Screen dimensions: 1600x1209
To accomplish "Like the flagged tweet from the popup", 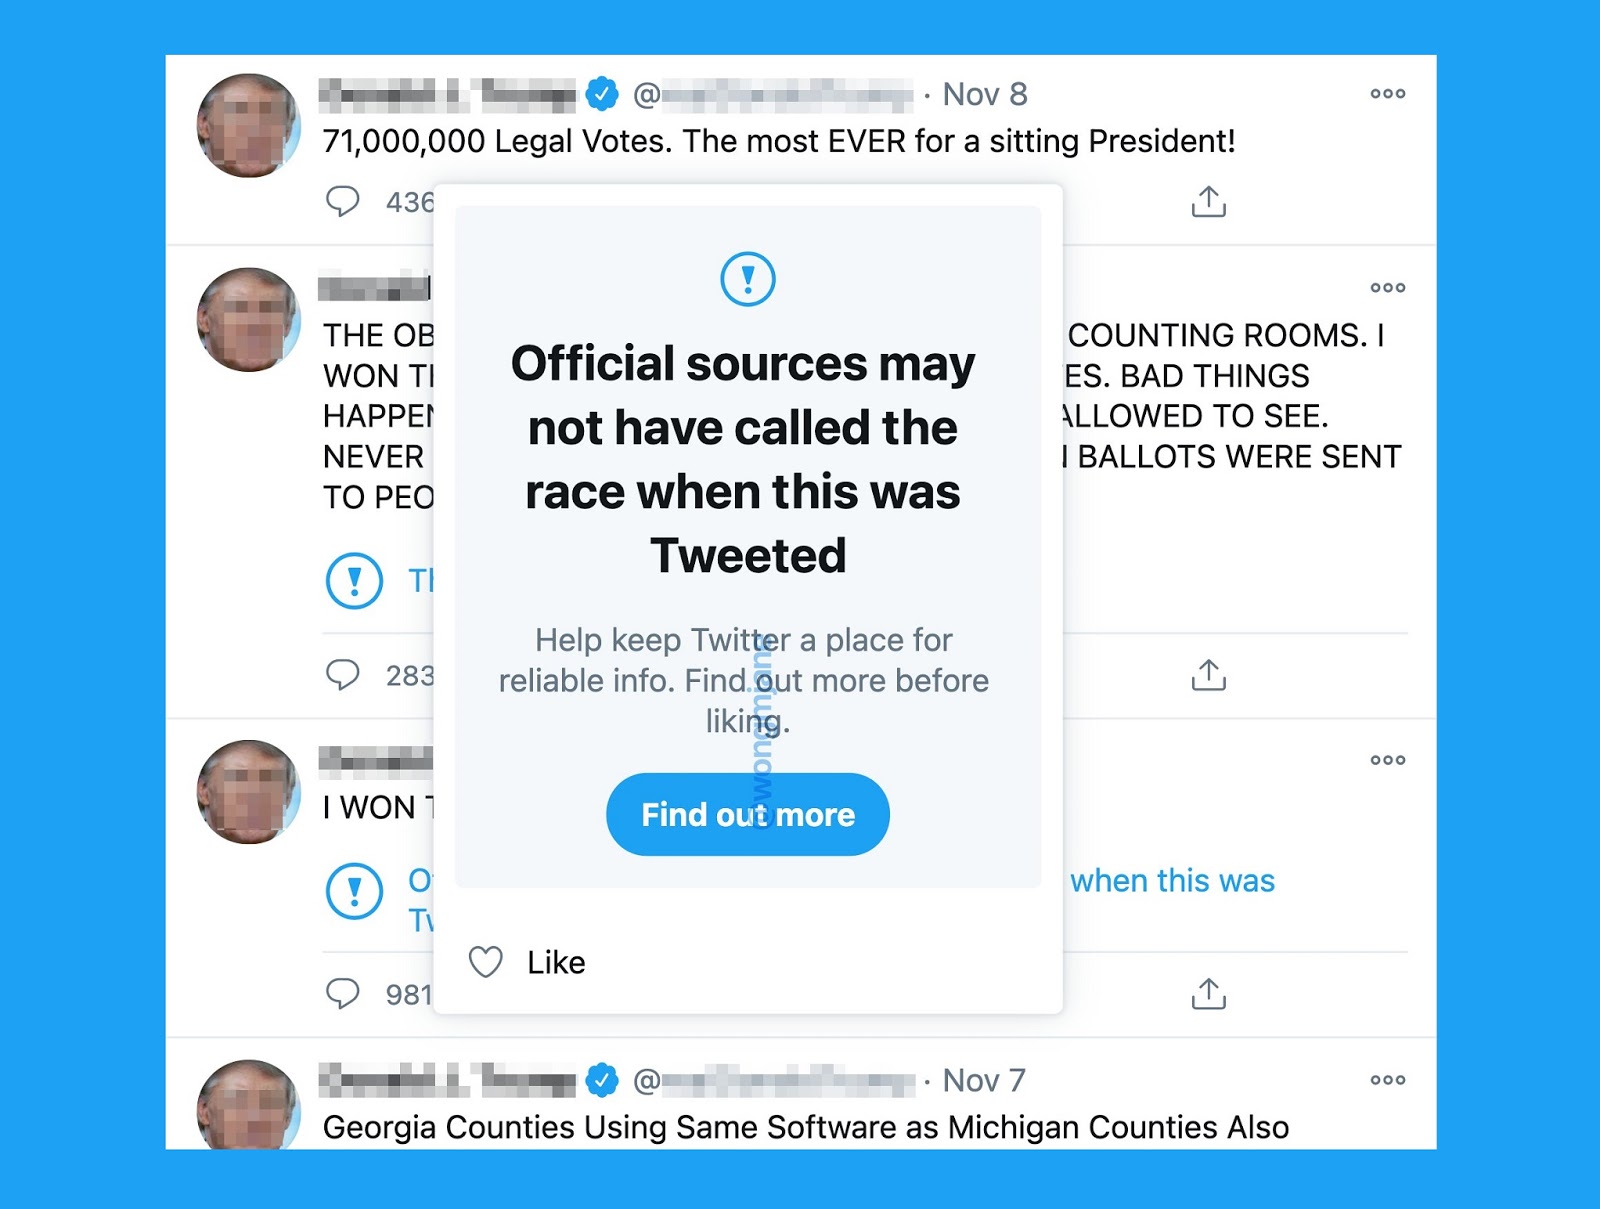I will point(528,962).
